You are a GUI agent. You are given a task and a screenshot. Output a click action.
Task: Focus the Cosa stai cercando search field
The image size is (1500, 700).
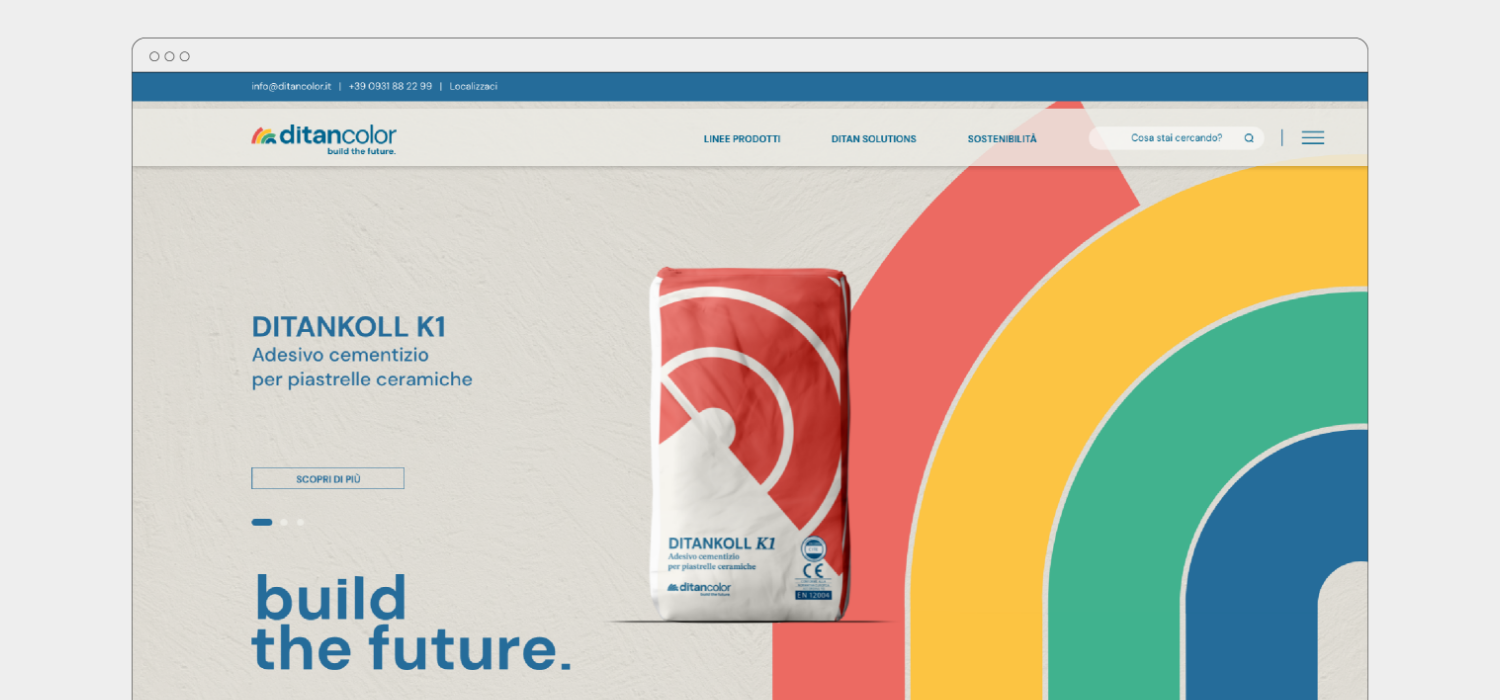[x=1176, y=138]
